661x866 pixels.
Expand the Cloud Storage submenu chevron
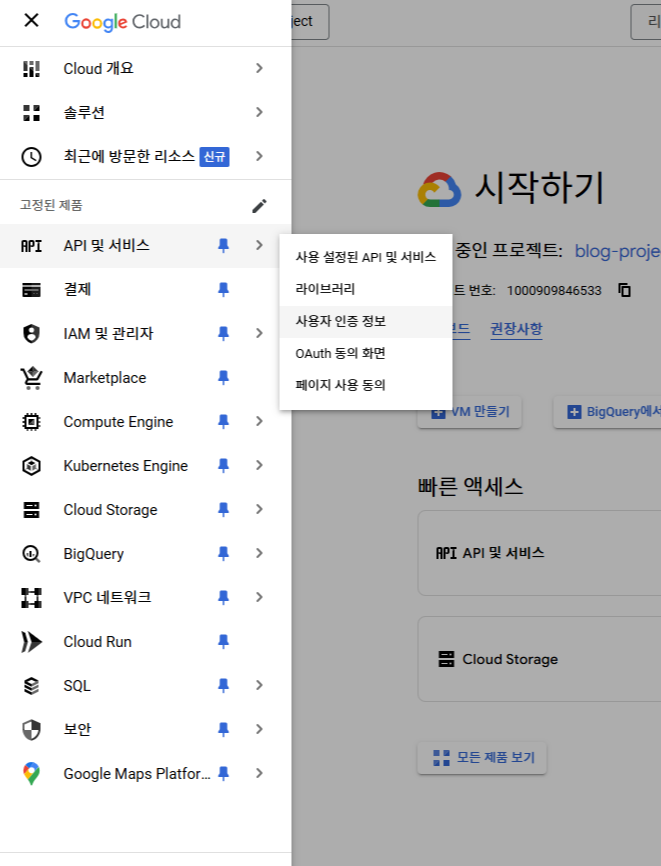pos(259,509)
